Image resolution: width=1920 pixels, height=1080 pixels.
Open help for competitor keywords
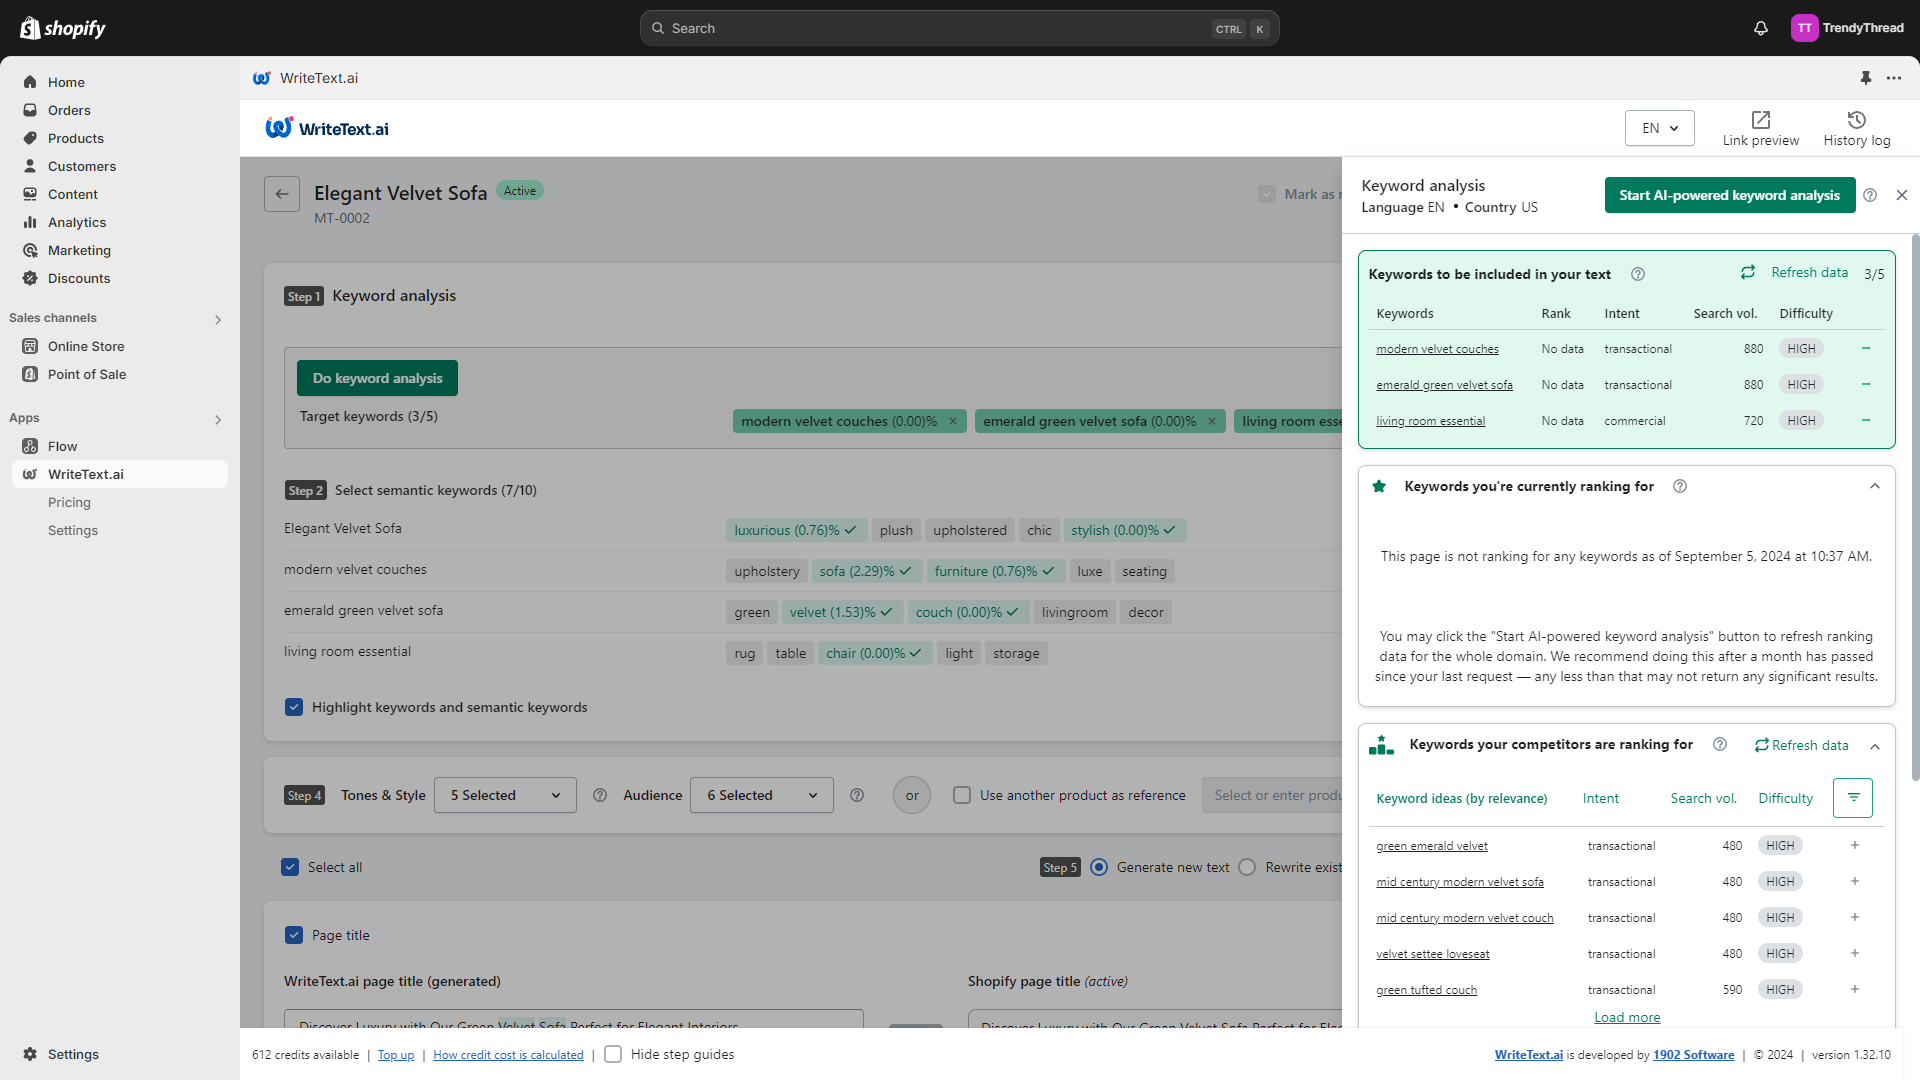point(1720,744)
